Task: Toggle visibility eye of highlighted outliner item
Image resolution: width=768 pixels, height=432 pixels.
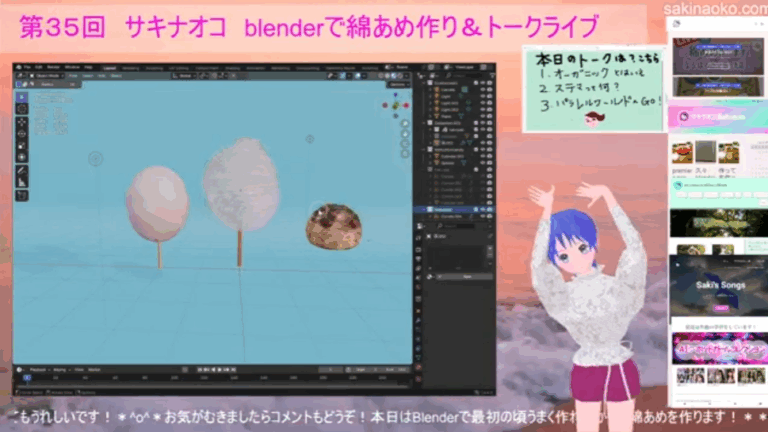Action: click(x=484, y=209)
